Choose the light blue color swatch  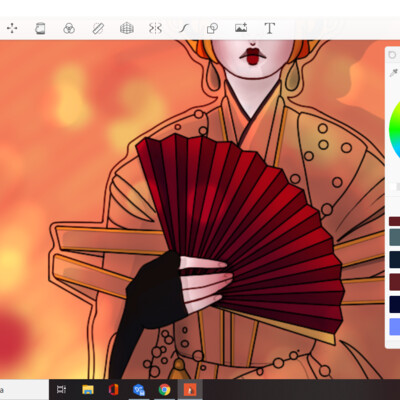click(x=395, y=327)
